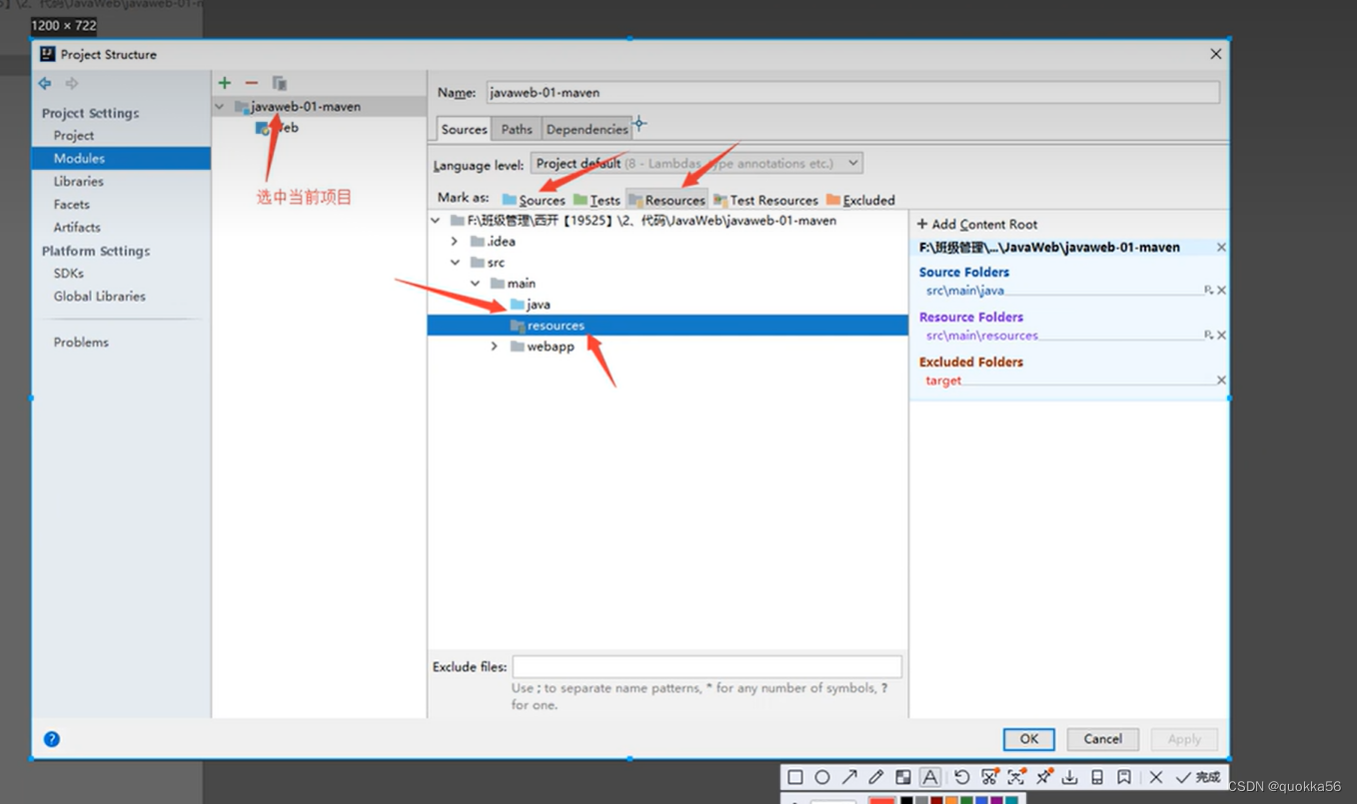The width and height of the screenshot is (1357, 804).
Task: Collapse the content root path node
Action: coord(436,221)
